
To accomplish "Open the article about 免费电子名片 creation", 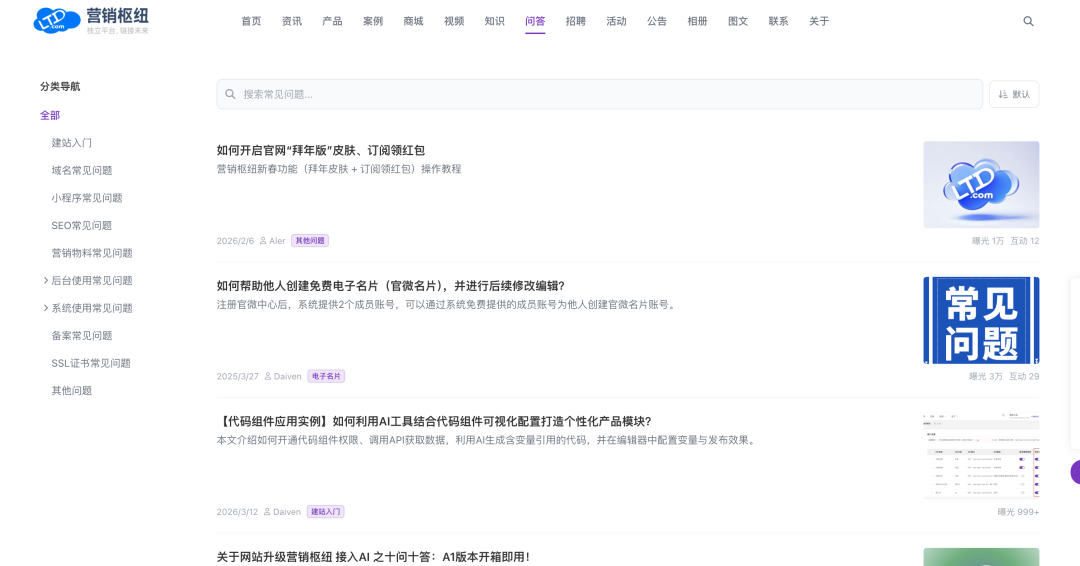I will click(x=390, y=286).
